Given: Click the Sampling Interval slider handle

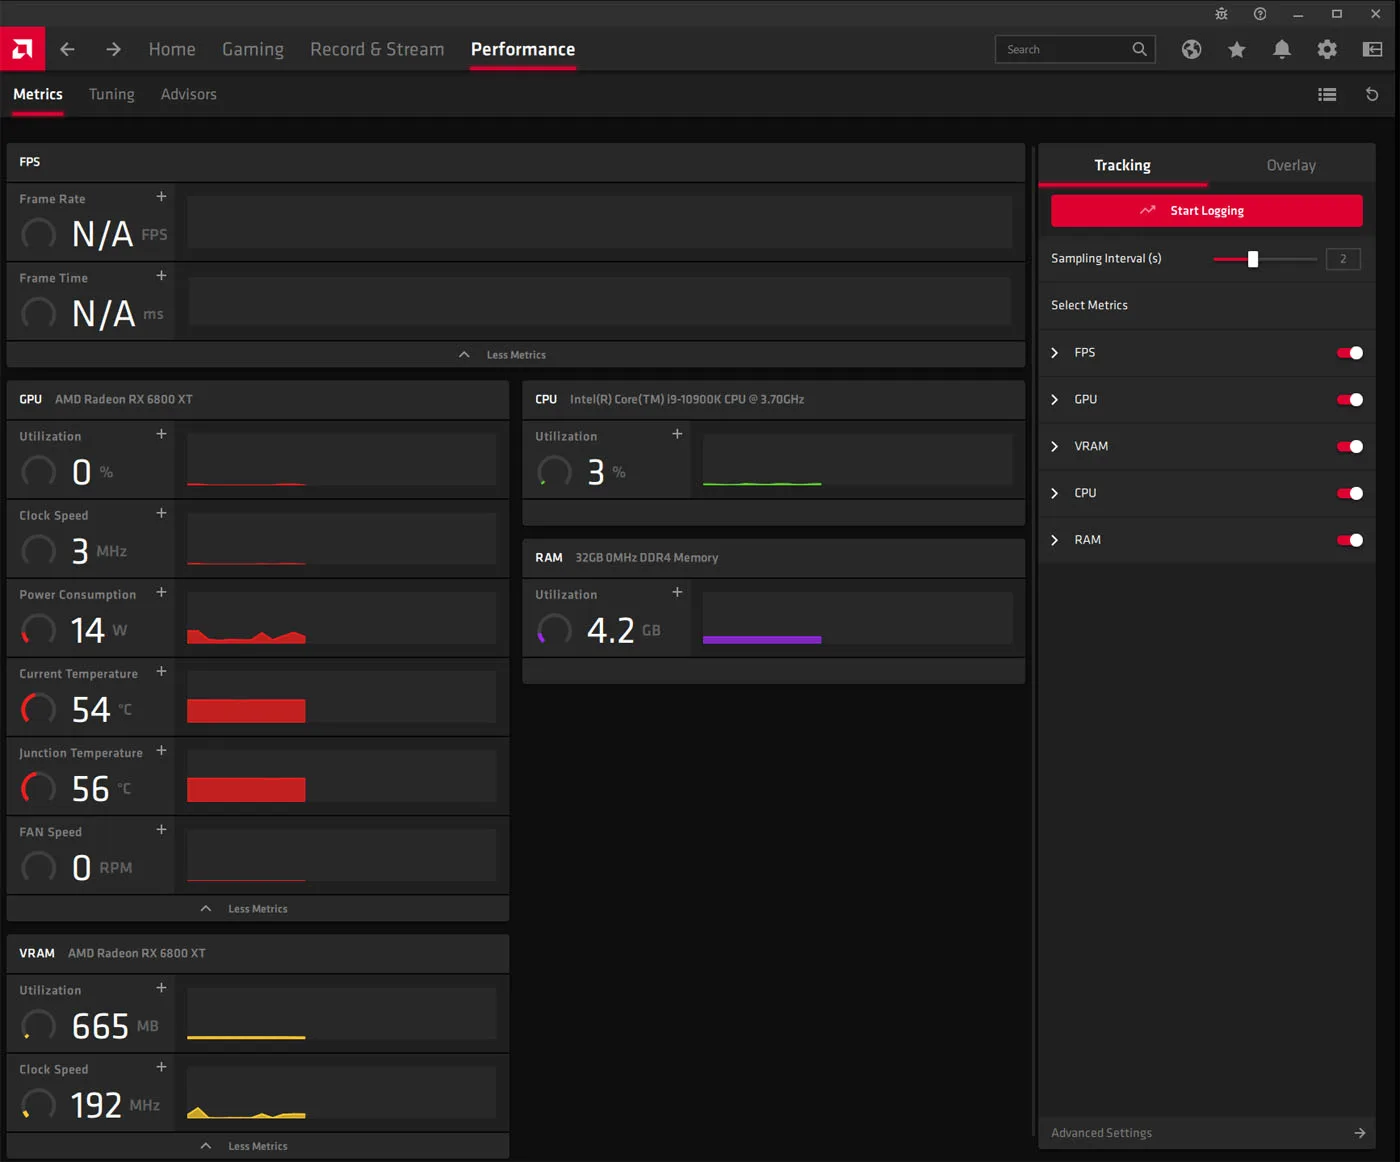Looking at the screenshot, I should pos(1253,259).
